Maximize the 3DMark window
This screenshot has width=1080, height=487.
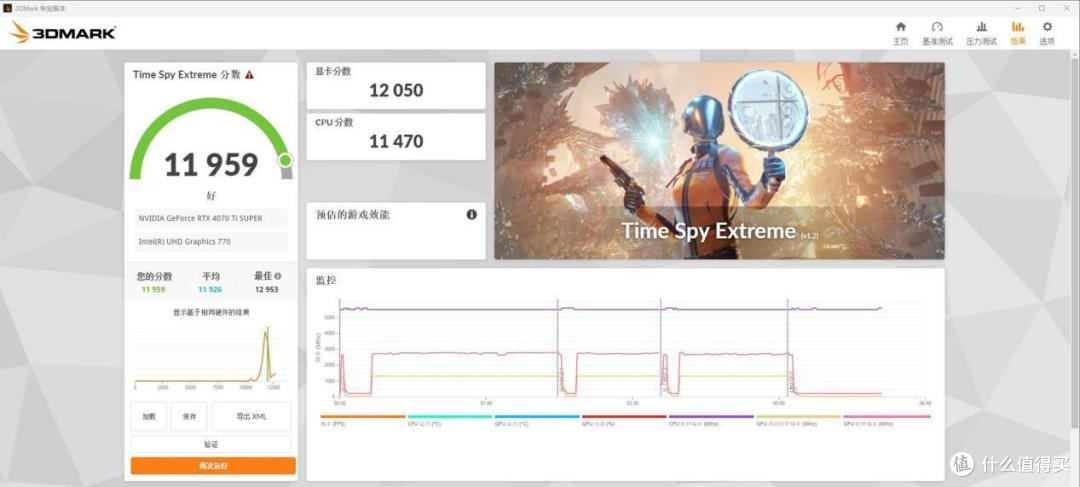[1042, 8]
